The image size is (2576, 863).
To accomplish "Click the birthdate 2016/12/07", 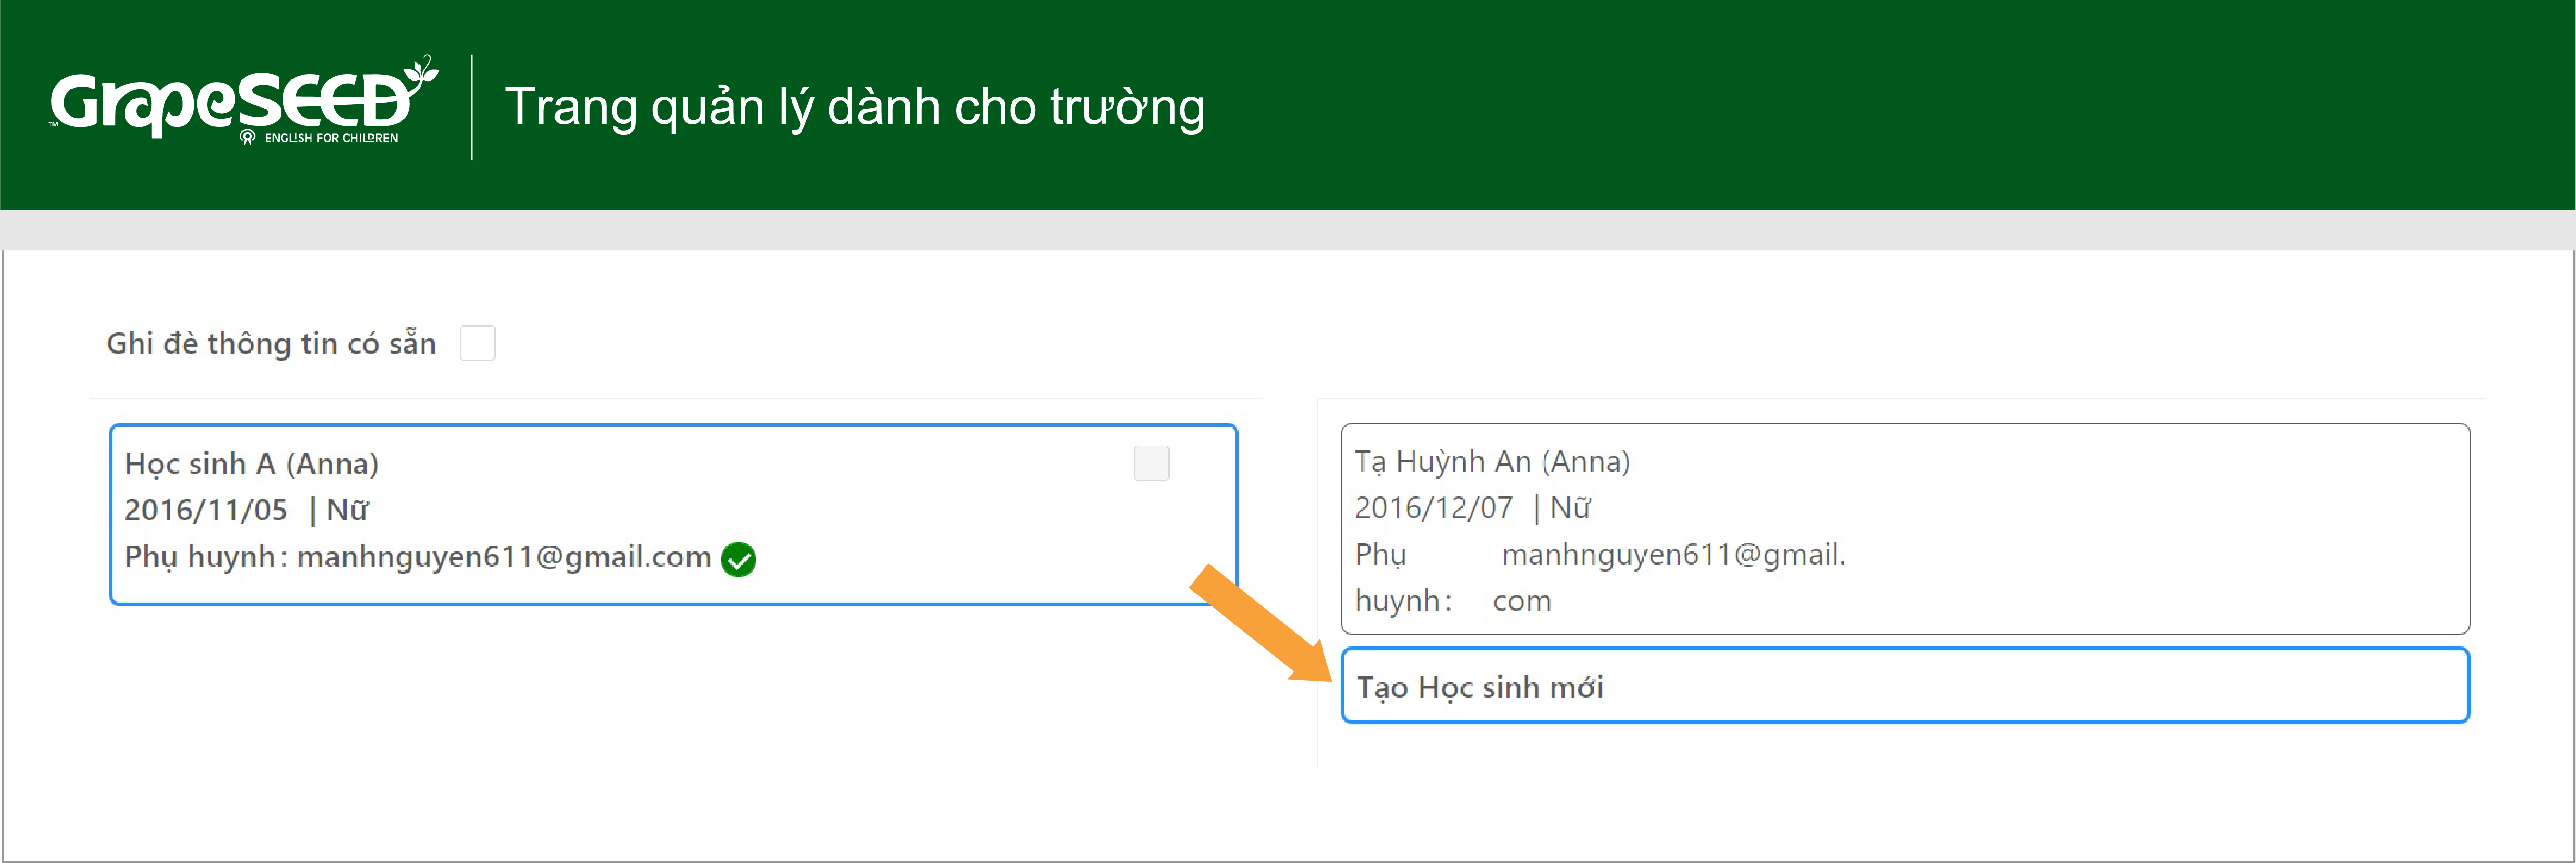I will click(1434, 508).
